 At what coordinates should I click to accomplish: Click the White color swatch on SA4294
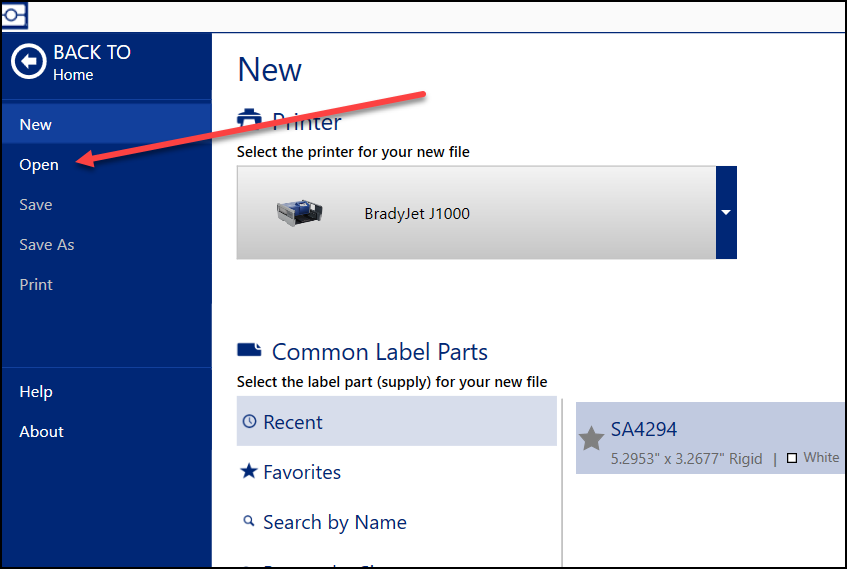tap(792, 458)
